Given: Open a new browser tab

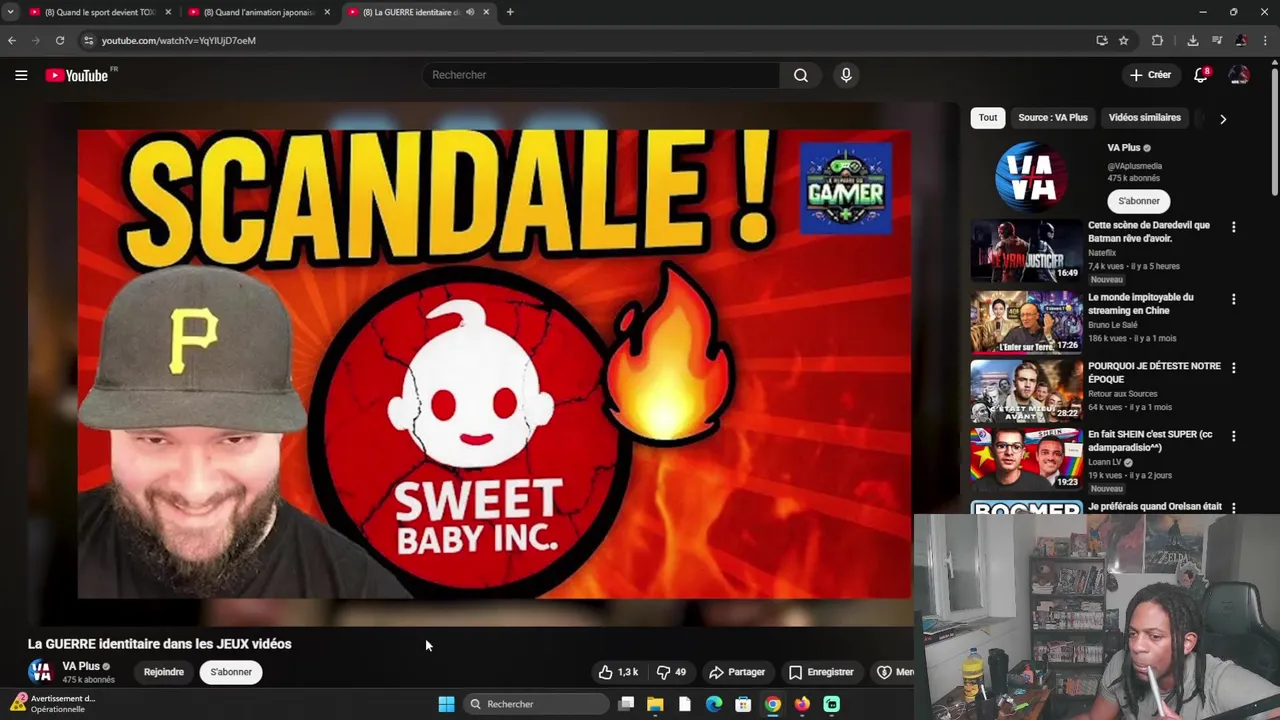Looking at the screenshot, I should pyautogui.click(x=510, y=12).
